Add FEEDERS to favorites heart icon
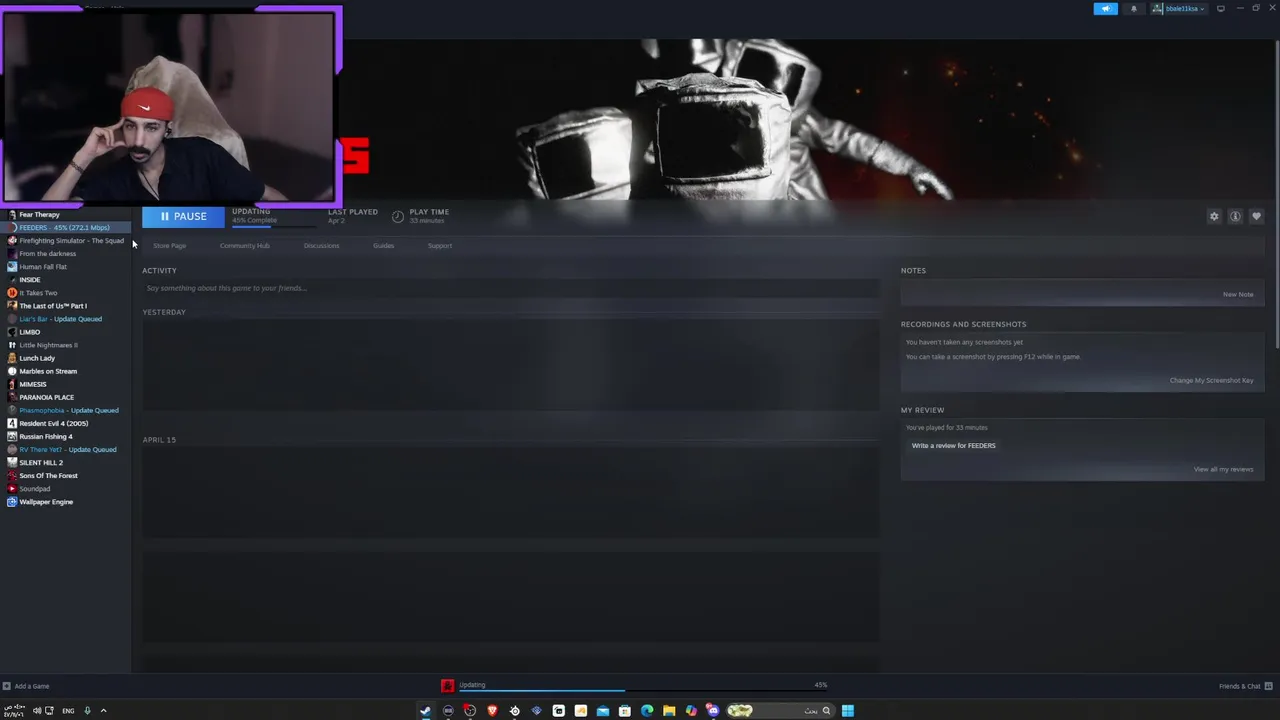The width and height of the screenshot is (1280, 720). [x=1256, y=216]
